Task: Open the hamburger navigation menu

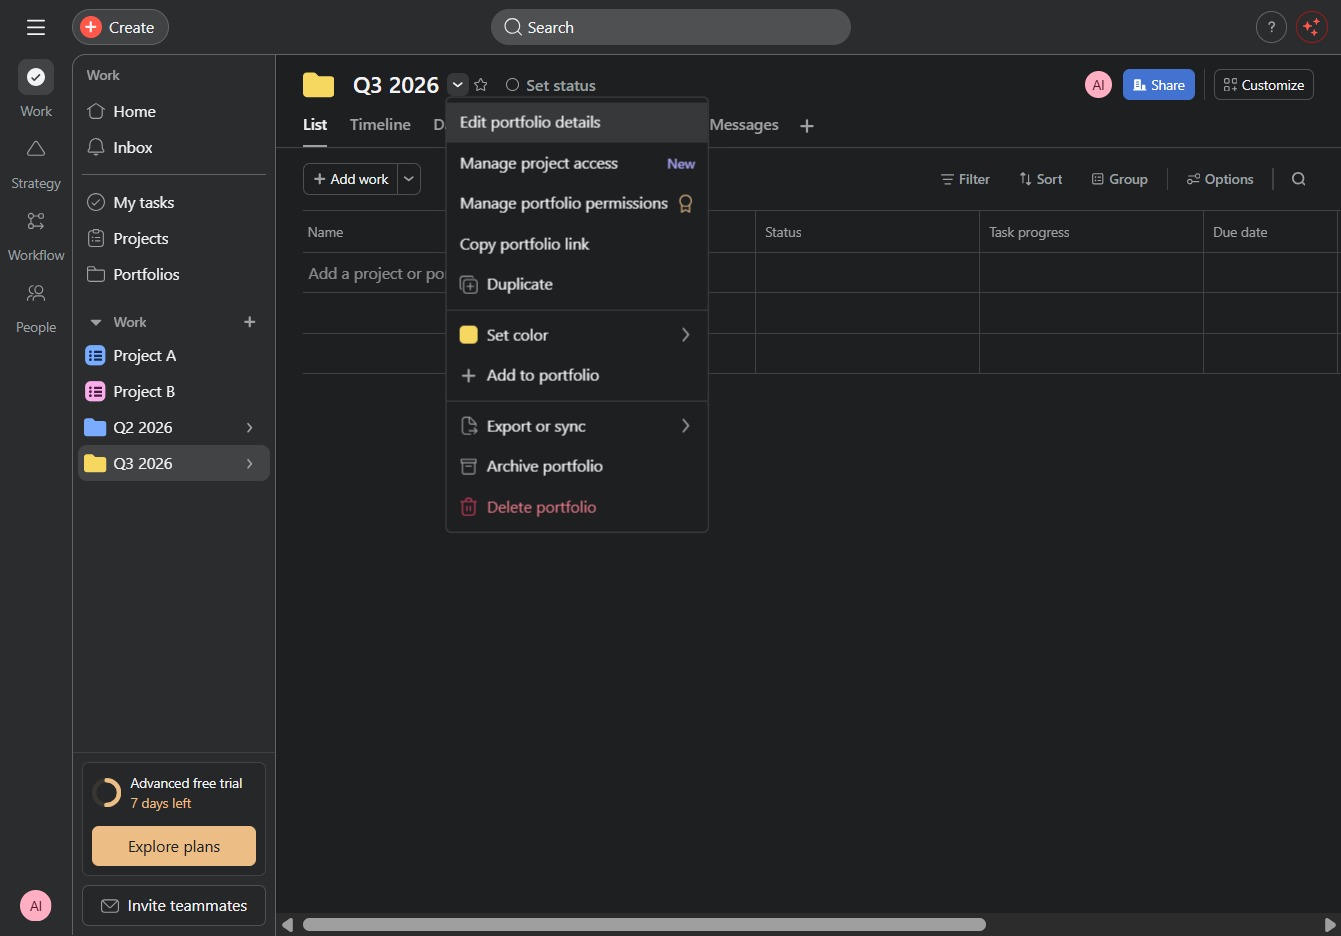Action: point(36,27)
